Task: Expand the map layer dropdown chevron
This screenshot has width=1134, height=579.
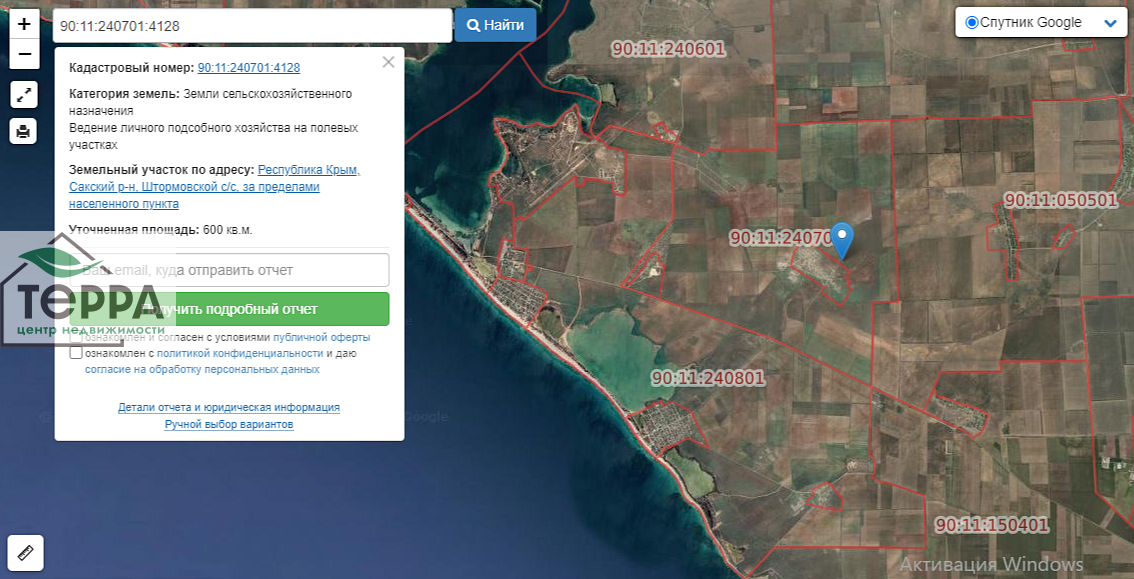Action: tap(1109, 23)
